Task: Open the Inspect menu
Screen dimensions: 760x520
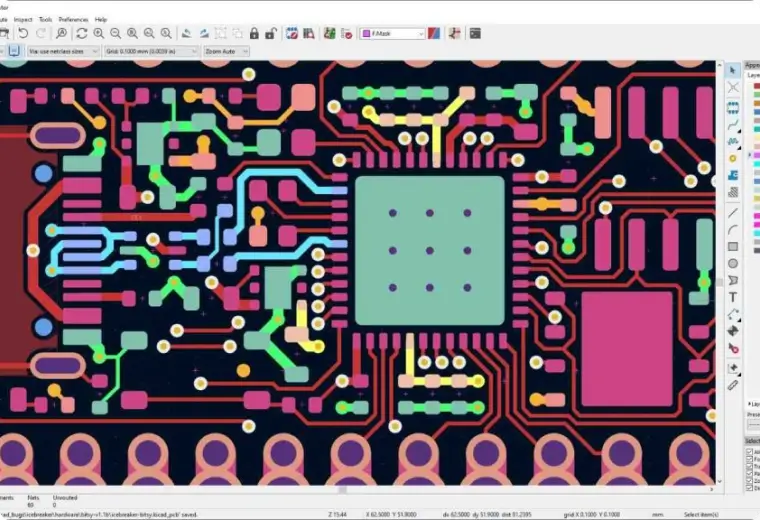Action: pos(23,19)
